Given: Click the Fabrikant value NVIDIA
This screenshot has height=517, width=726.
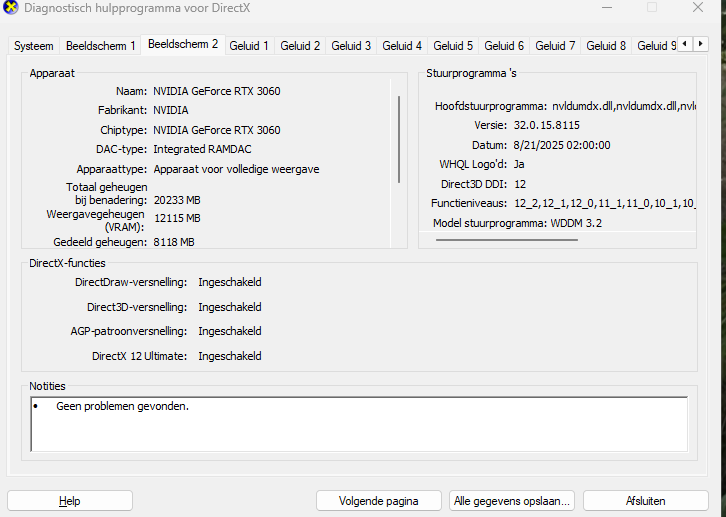Looking at the screenshot, I should [x=171, y=110].
